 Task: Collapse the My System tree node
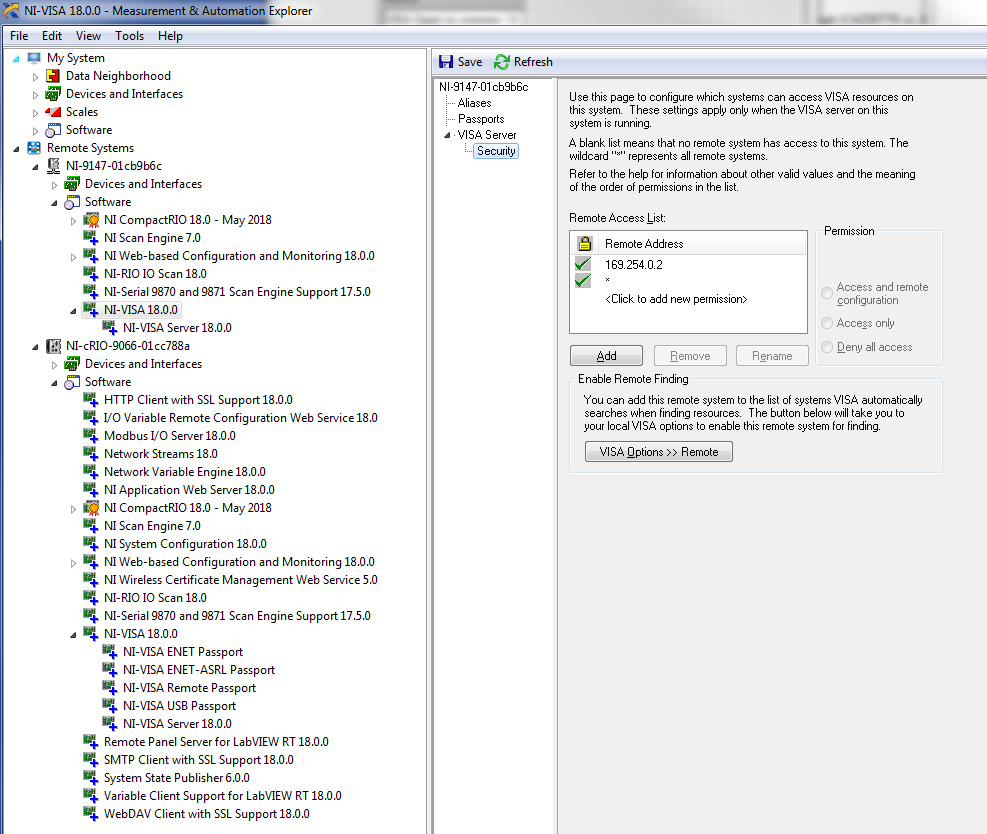(x=16, y=59)
